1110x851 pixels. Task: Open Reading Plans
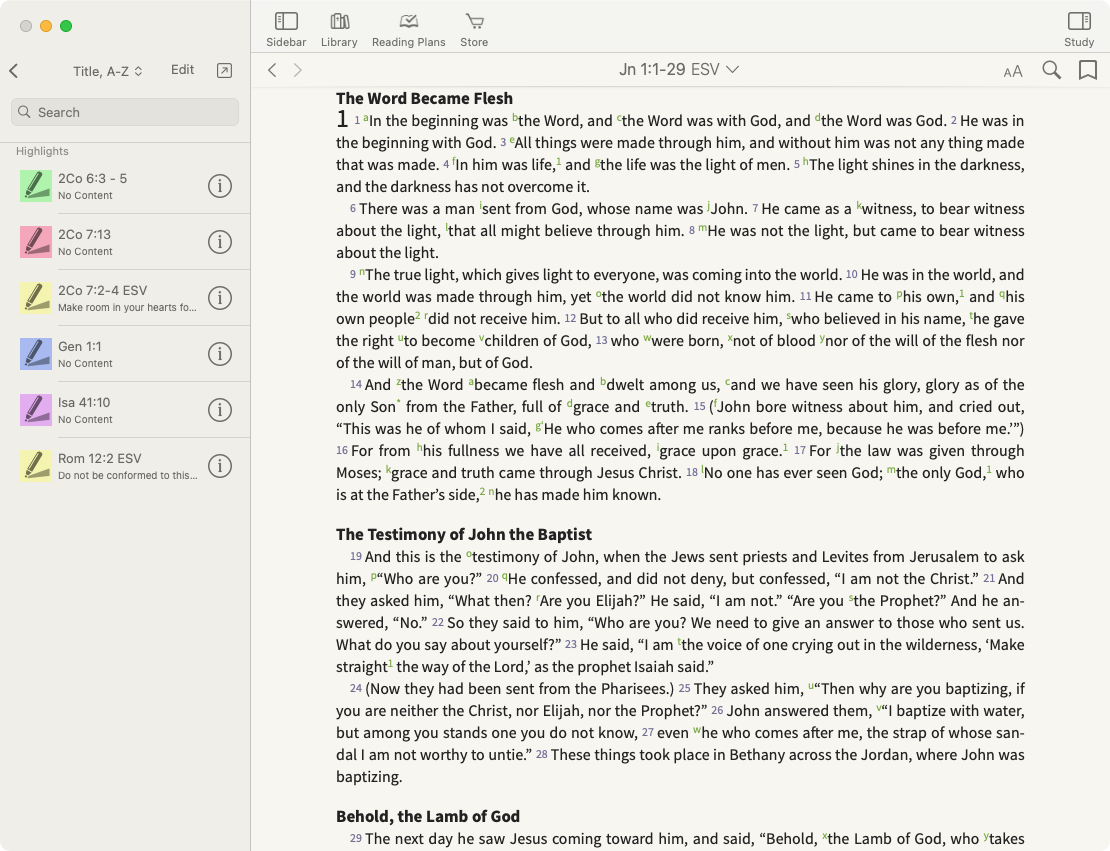click(408, 29)
